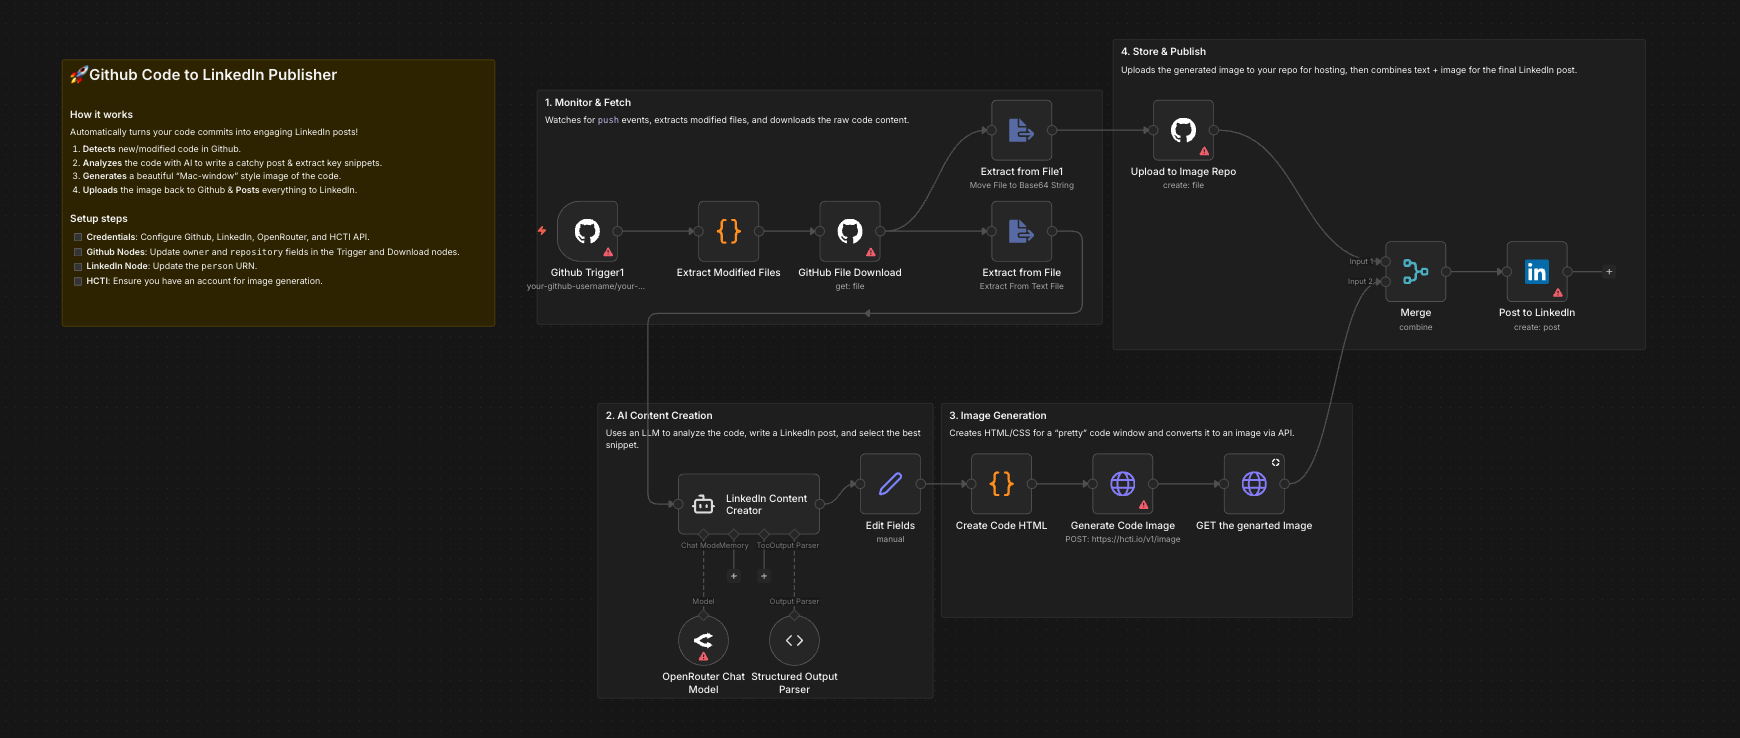Screen dimensions: 1740x738
Task: Click the plus under Tool connector
Action: pyautogui.click(x=764, y=576)
